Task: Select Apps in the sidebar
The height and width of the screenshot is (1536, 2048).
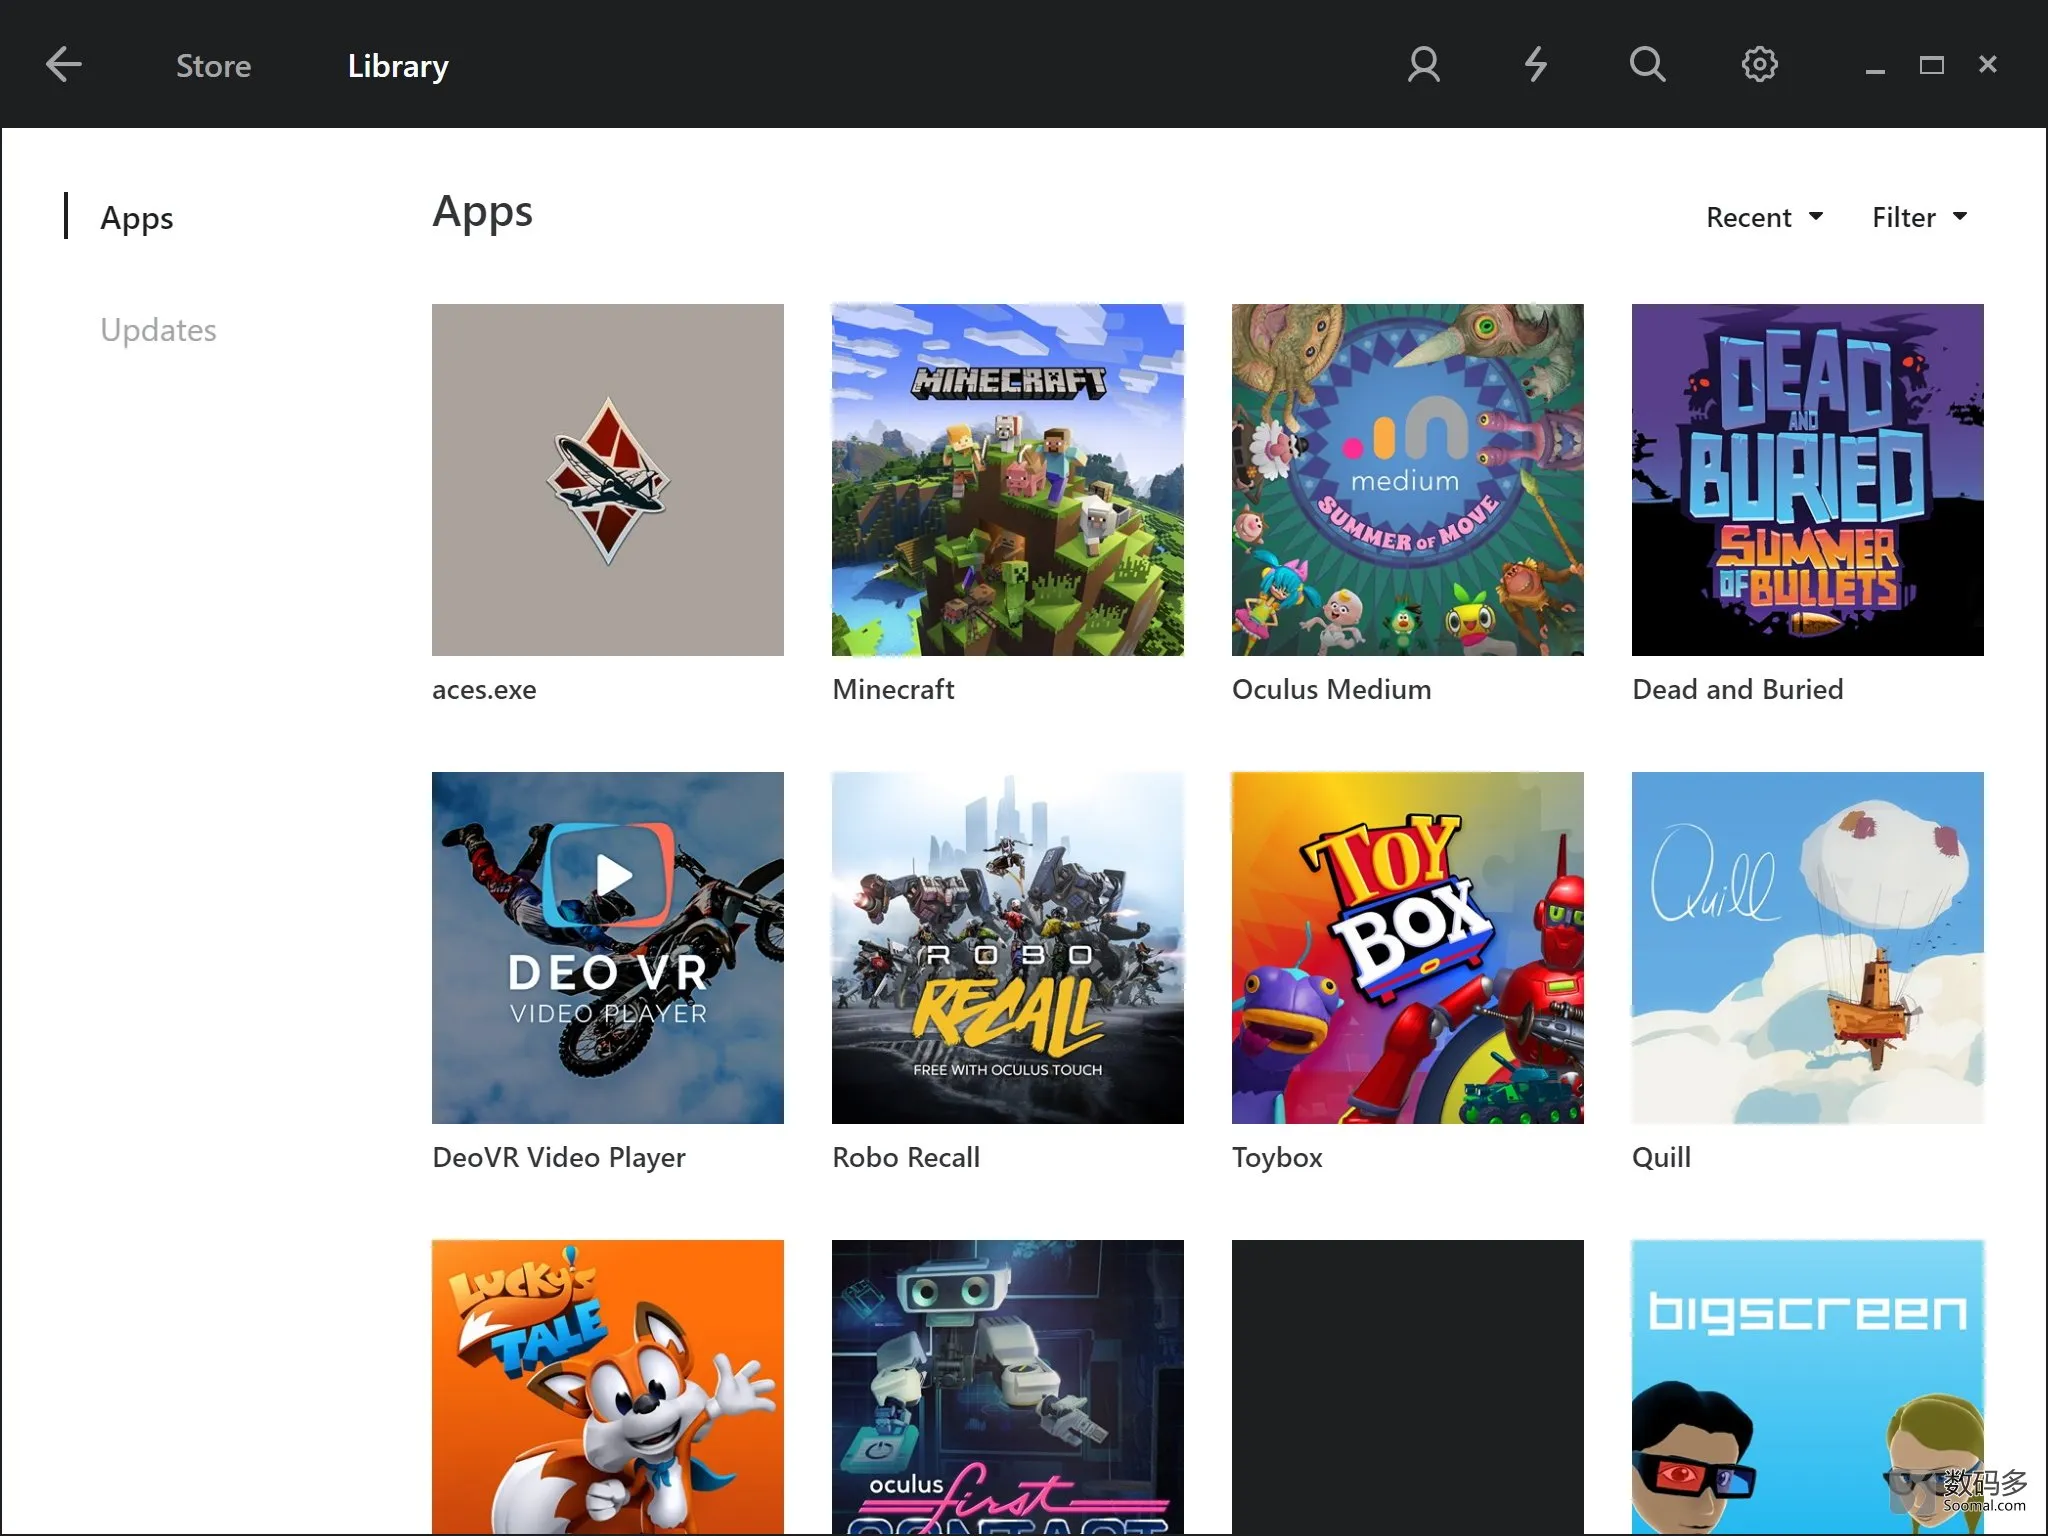Action: tap(137, 218)
